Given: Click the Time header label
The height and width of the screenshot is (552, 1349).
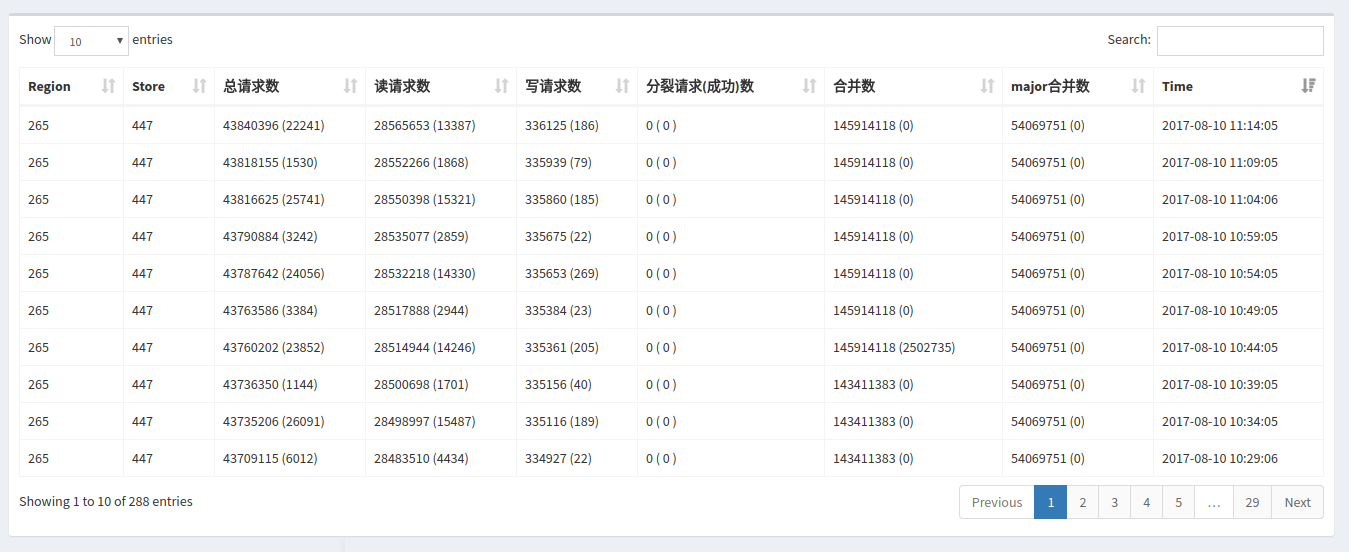Looking at the screenshot, I should [x=1177, y=86].
